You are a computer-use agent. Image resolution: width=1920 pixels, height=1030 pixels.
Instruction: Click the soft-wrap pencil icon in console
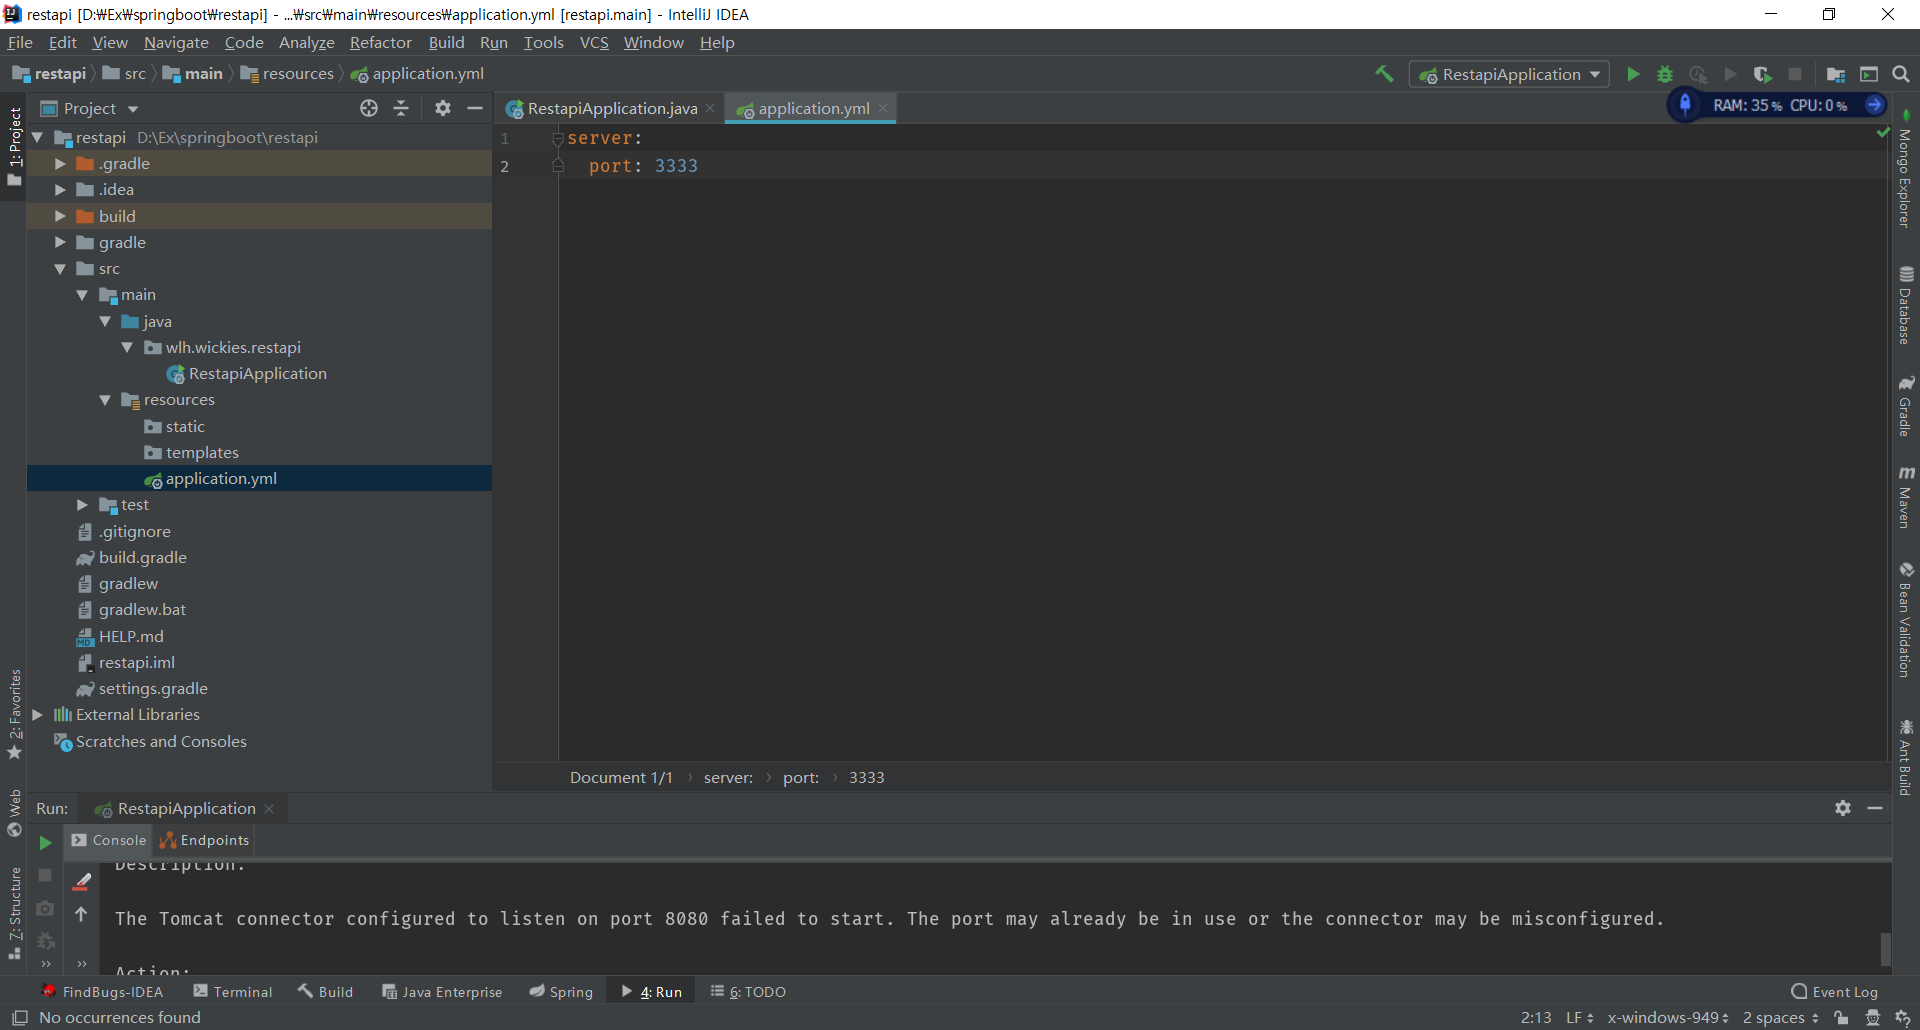point(82,882)
